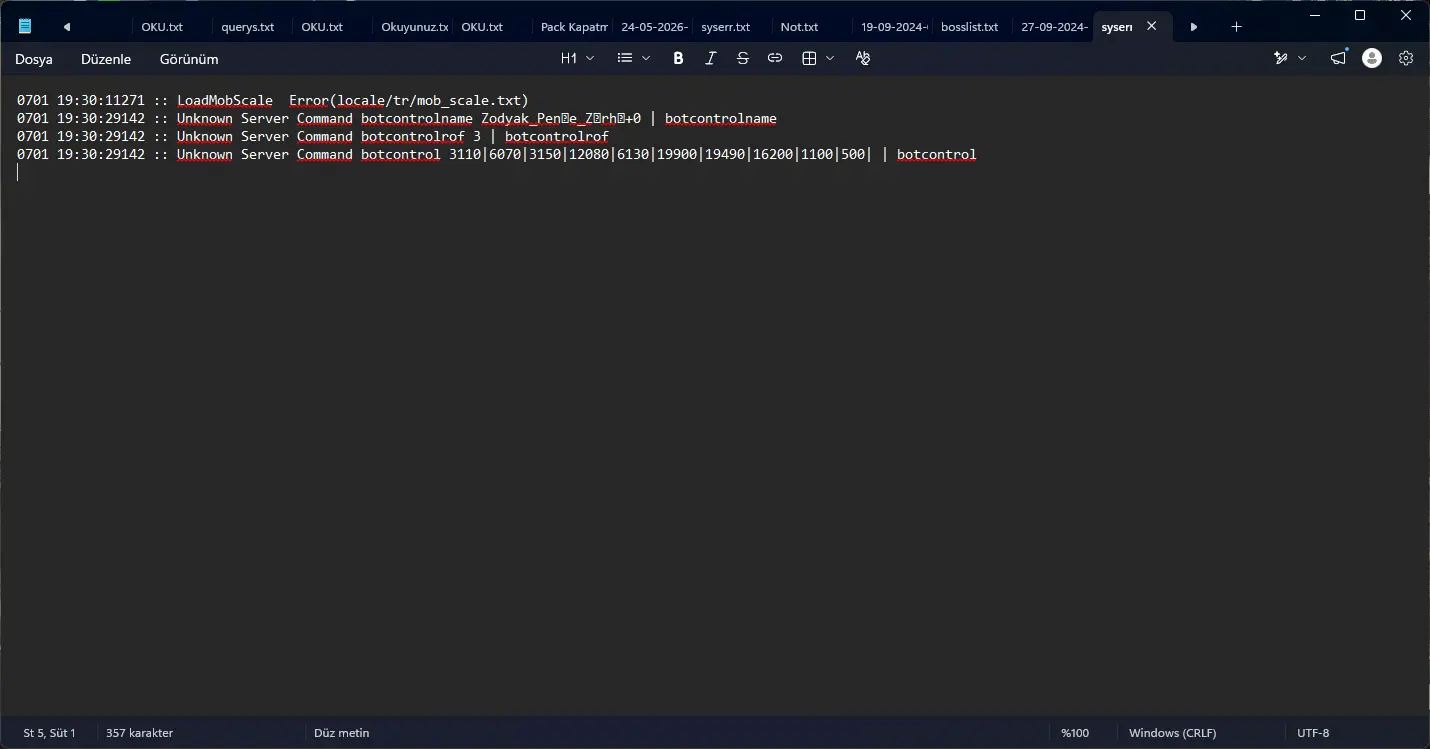Expand the H1 heading dropdown
Screen dimensions: 1430x749
pyautogui.click(x=577, y=59)
